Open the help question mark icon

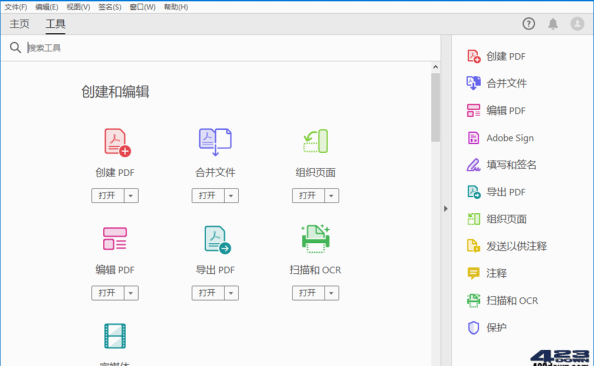[528, 24]
